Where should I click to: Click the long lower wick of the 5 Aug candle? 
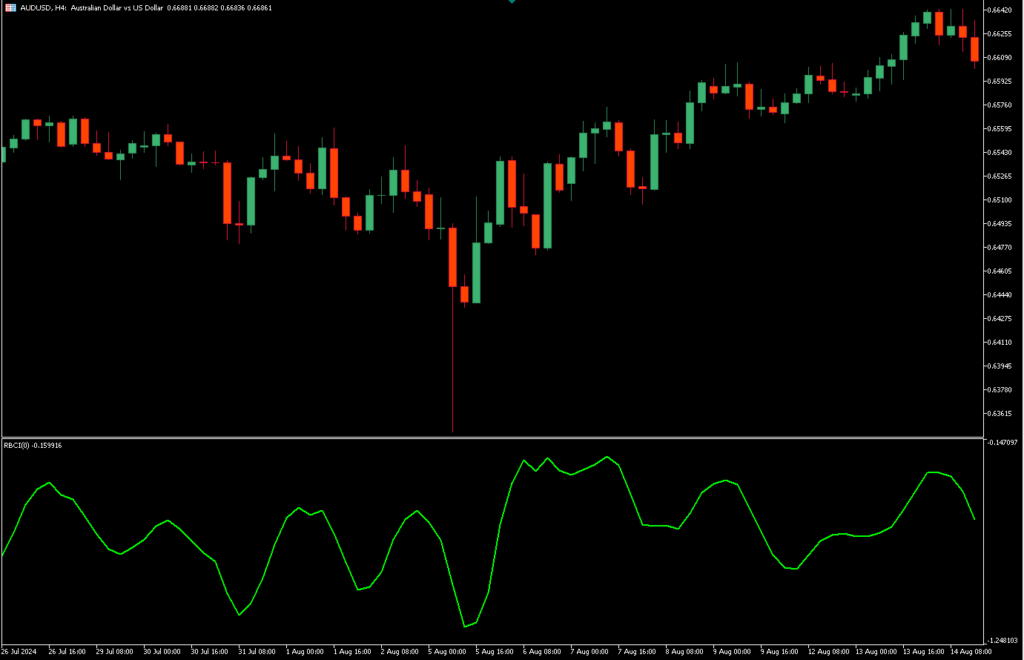[453, 359]
